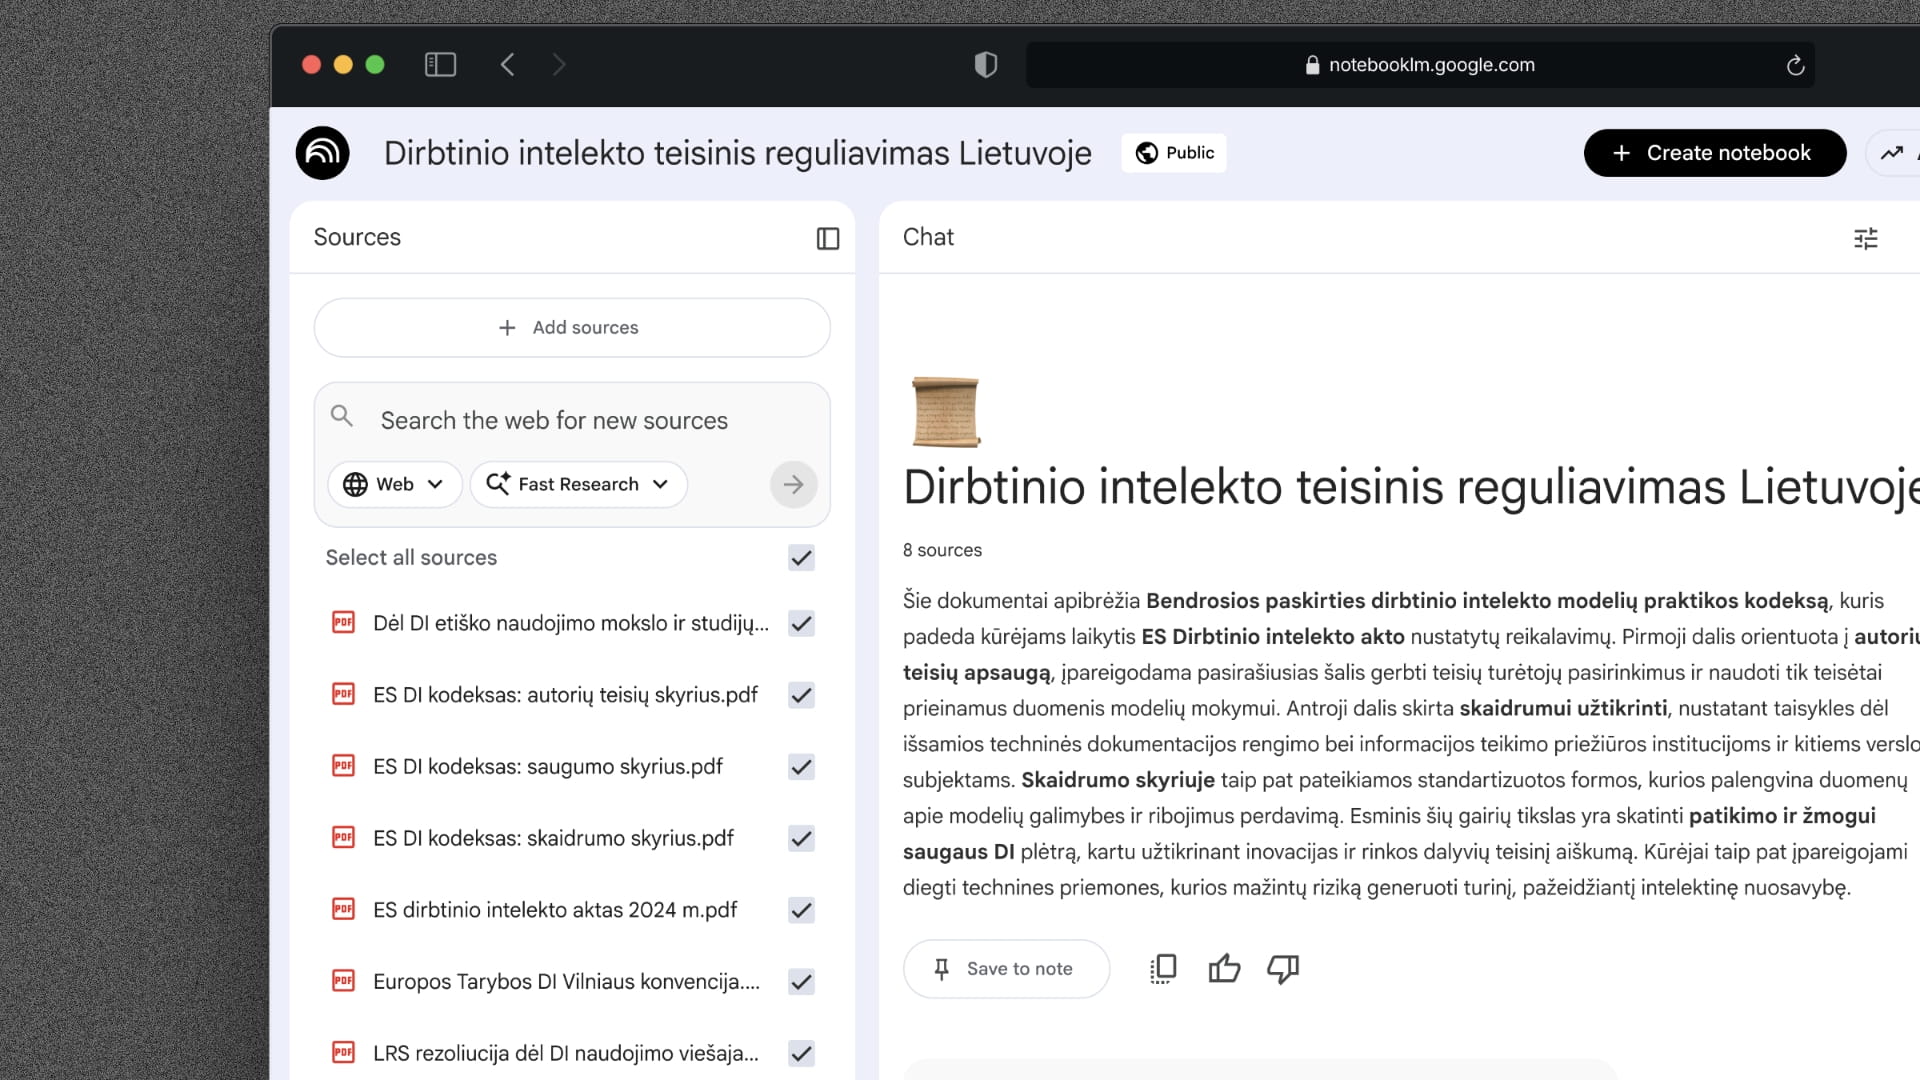Click the NotebookLM logo icon
The width and height of the screenshot is (1920, 1080).
click(x=322, y=153)
